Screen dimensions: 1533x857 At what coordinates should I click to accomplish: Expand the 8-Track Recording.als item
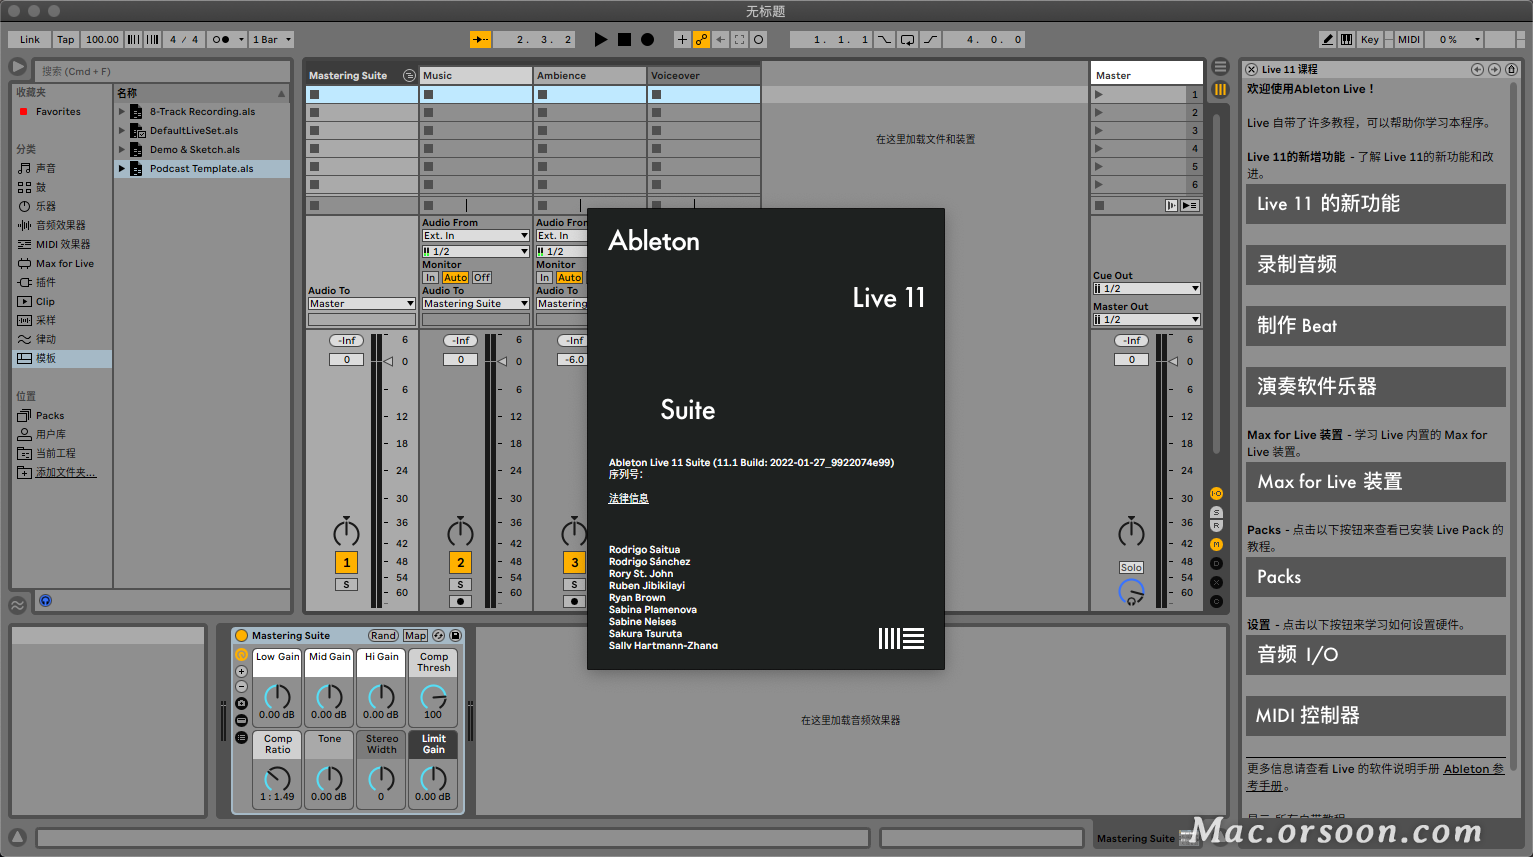(x=122, y=112)
